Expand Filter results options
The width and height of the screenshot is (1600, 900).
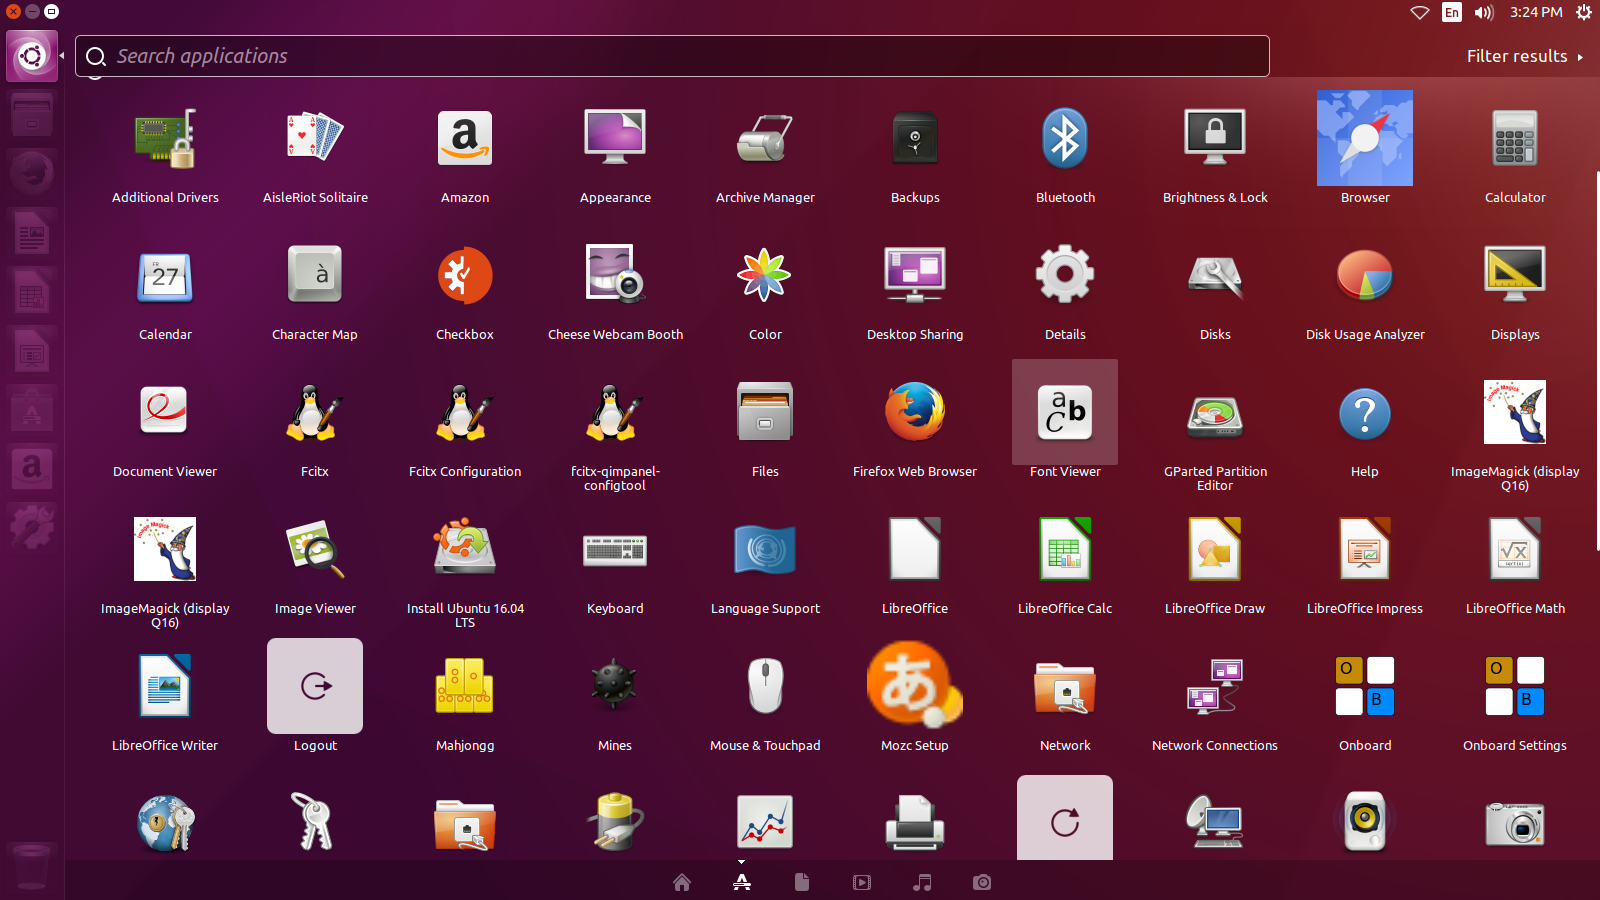coord(1525,56)
